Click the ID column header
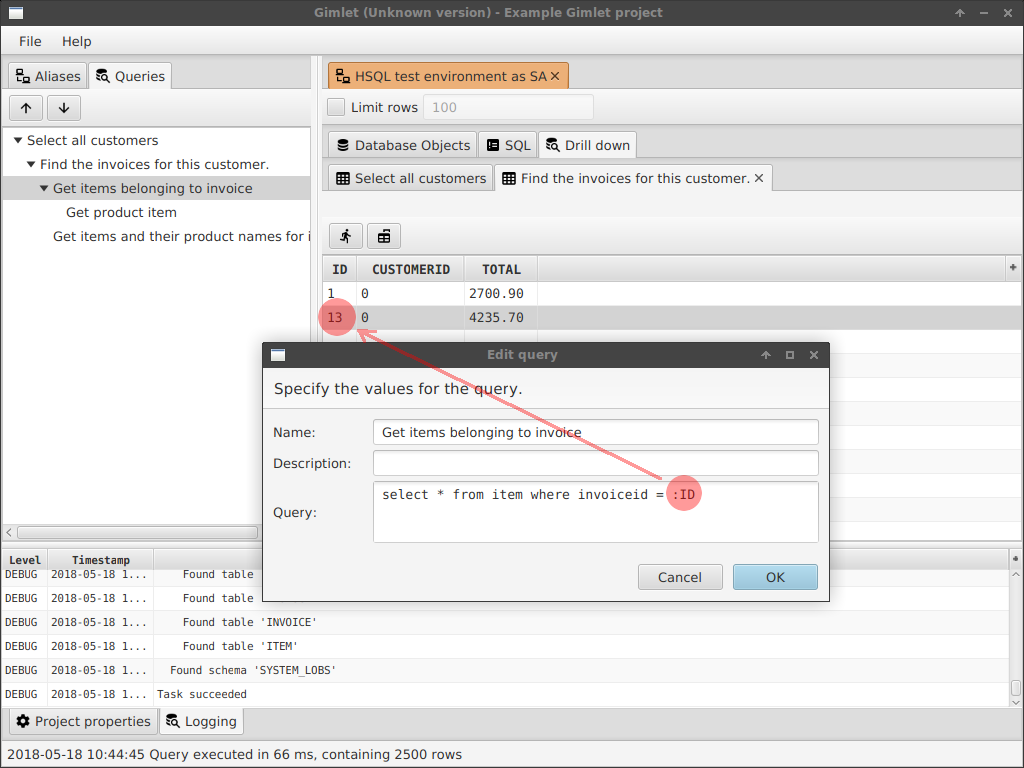 [340, 269]
